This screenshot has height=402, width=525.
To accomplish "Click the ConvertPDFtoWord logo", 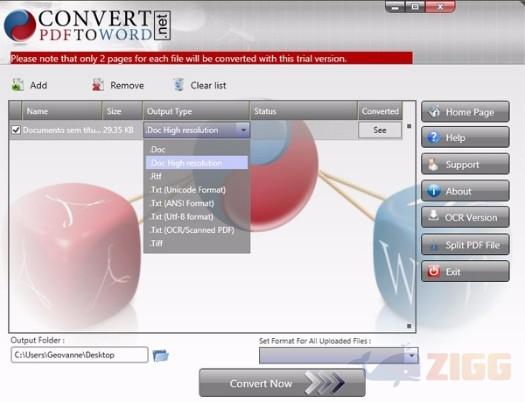I will coord(87,26).
